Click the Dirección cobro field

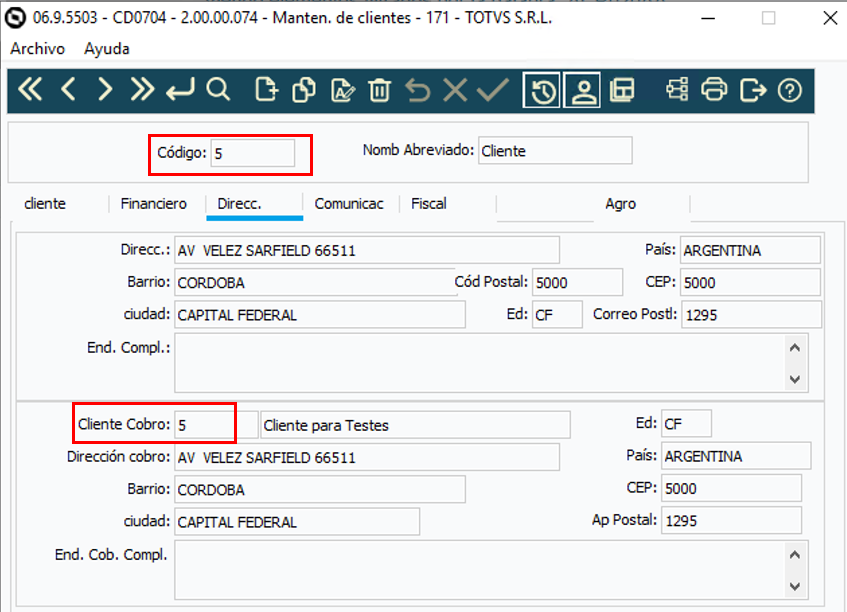tap(367, 457)
